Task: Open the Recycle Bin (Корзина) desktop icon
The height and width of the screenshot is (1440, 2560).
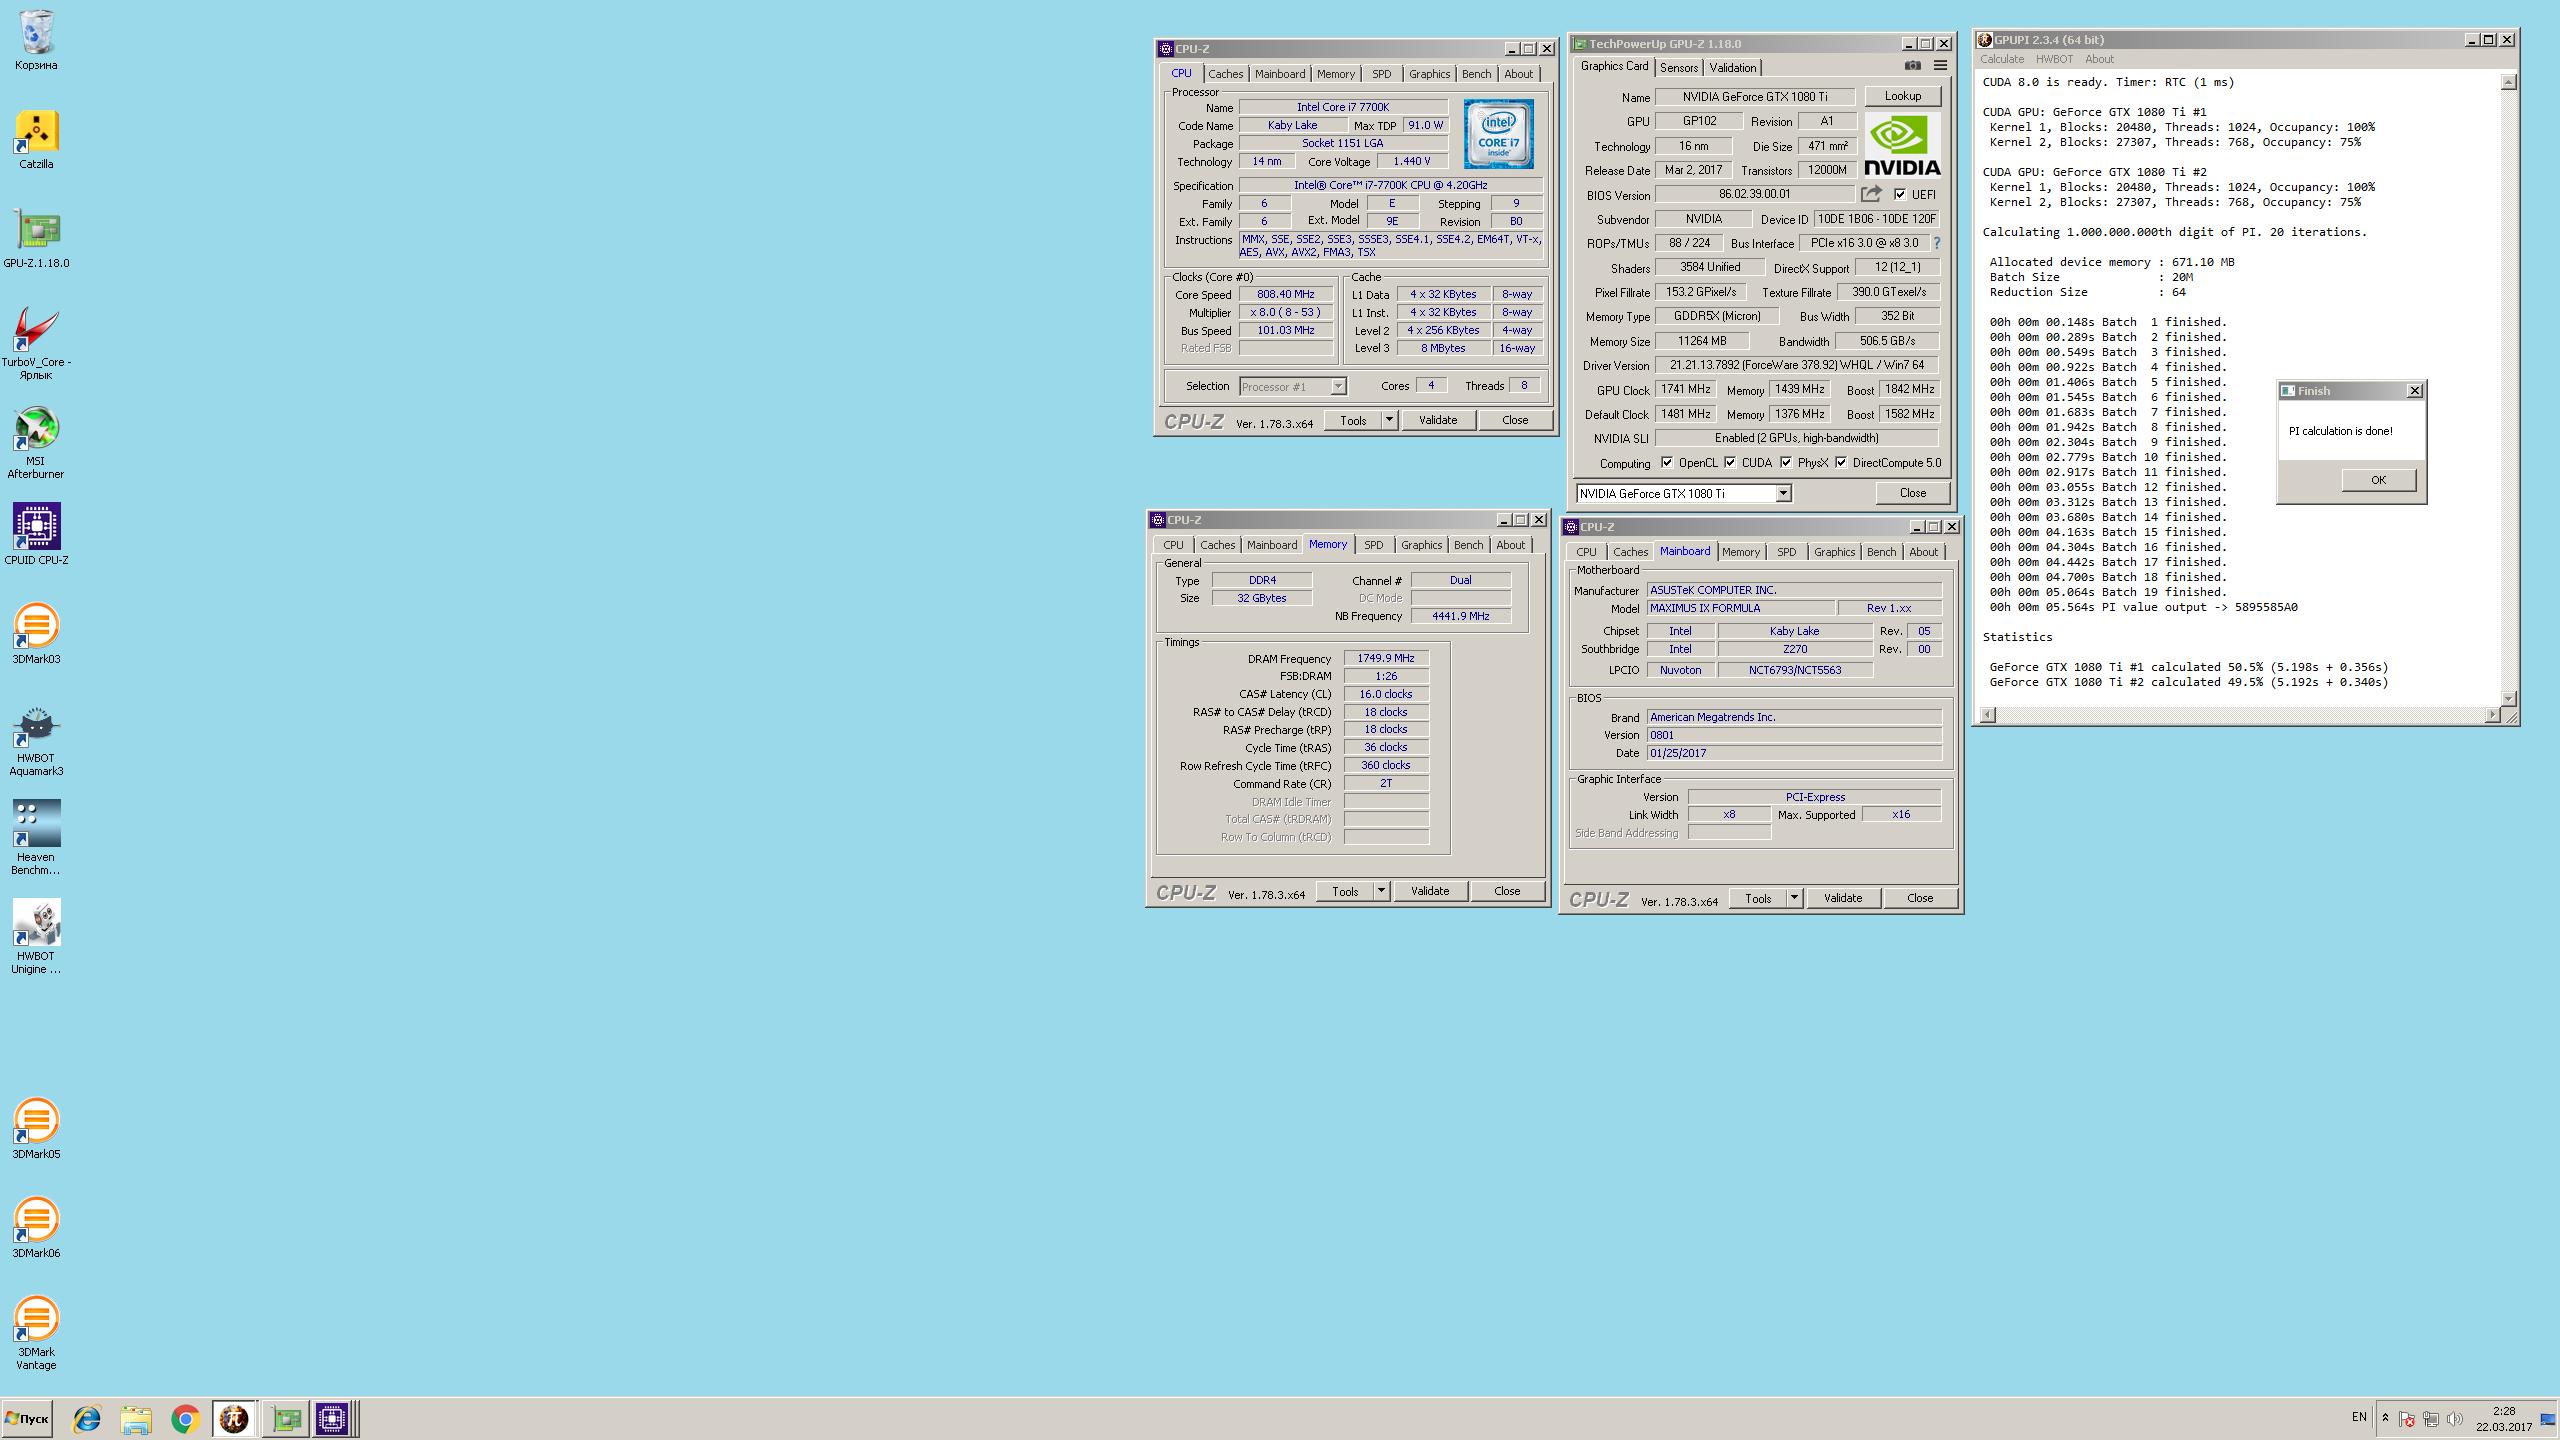Action: [36, 40]
